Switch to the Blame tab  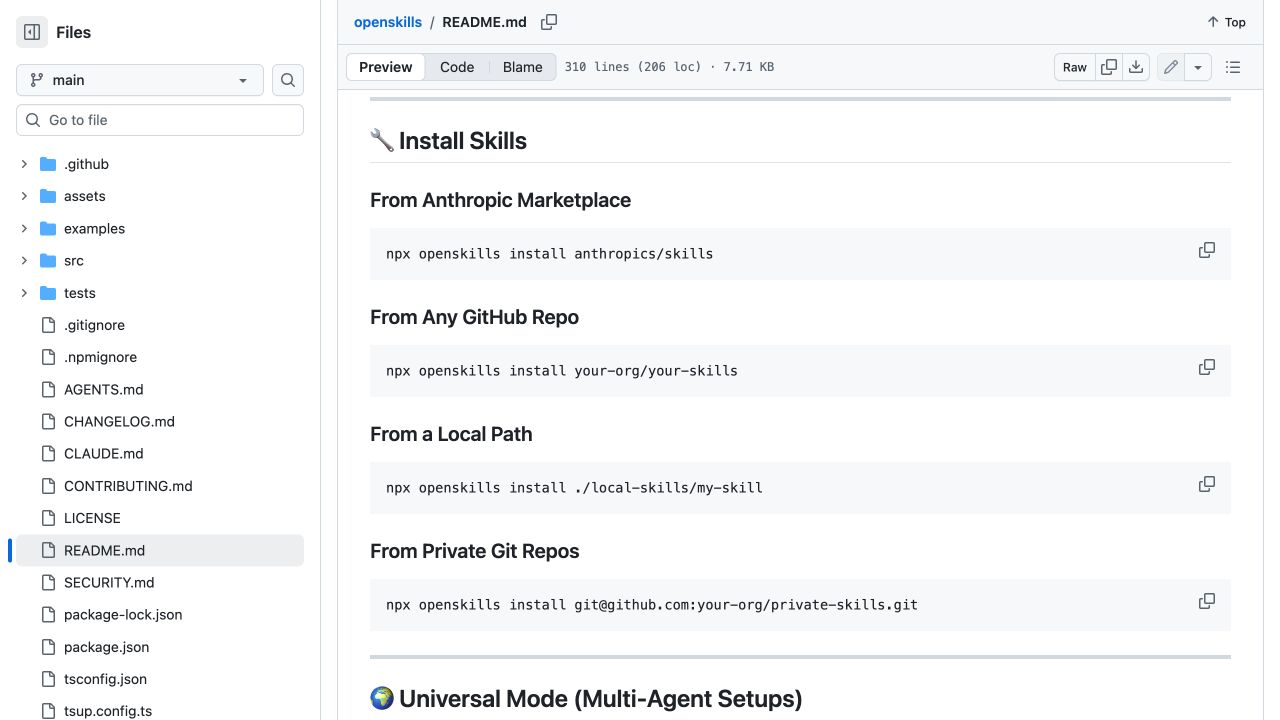[522, 67]
